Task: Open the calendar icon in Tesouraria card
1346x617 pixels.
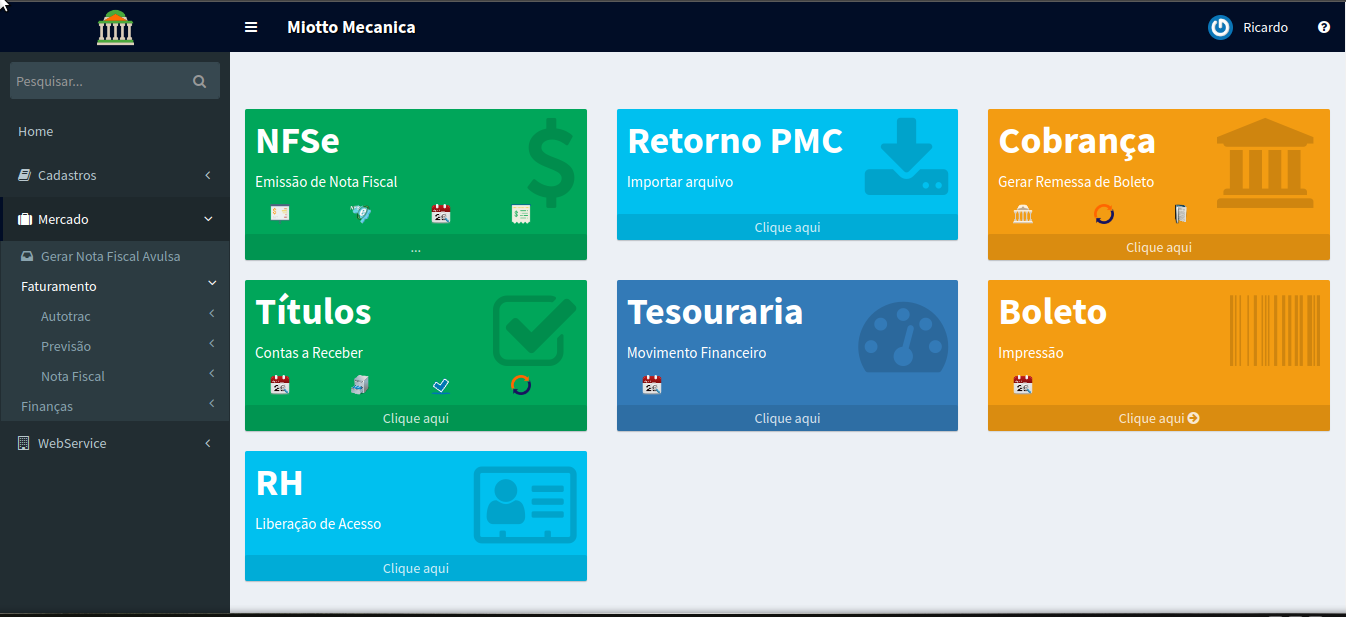Action: click(652, 385)
